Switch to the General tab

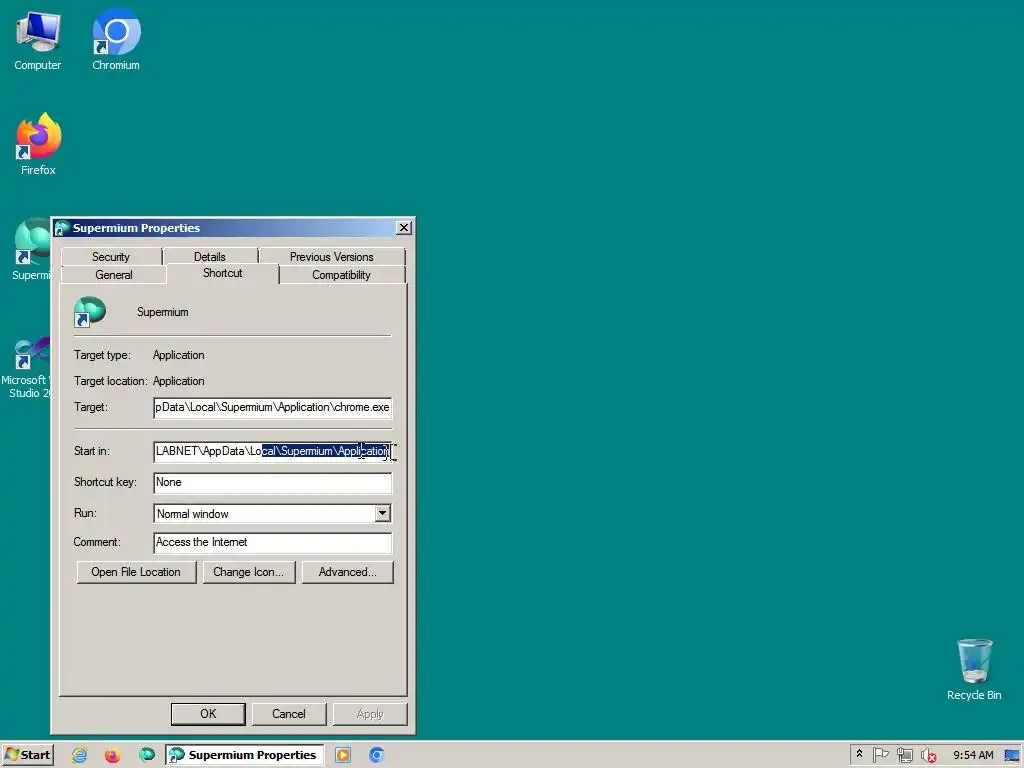(114, 275)
